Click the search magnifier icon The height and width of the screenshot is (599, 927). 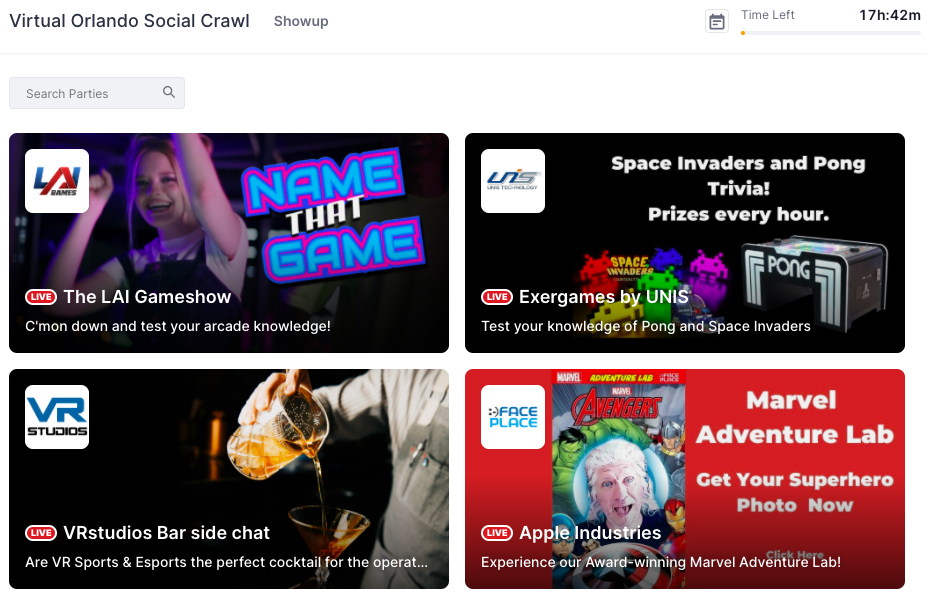(169, 92)
